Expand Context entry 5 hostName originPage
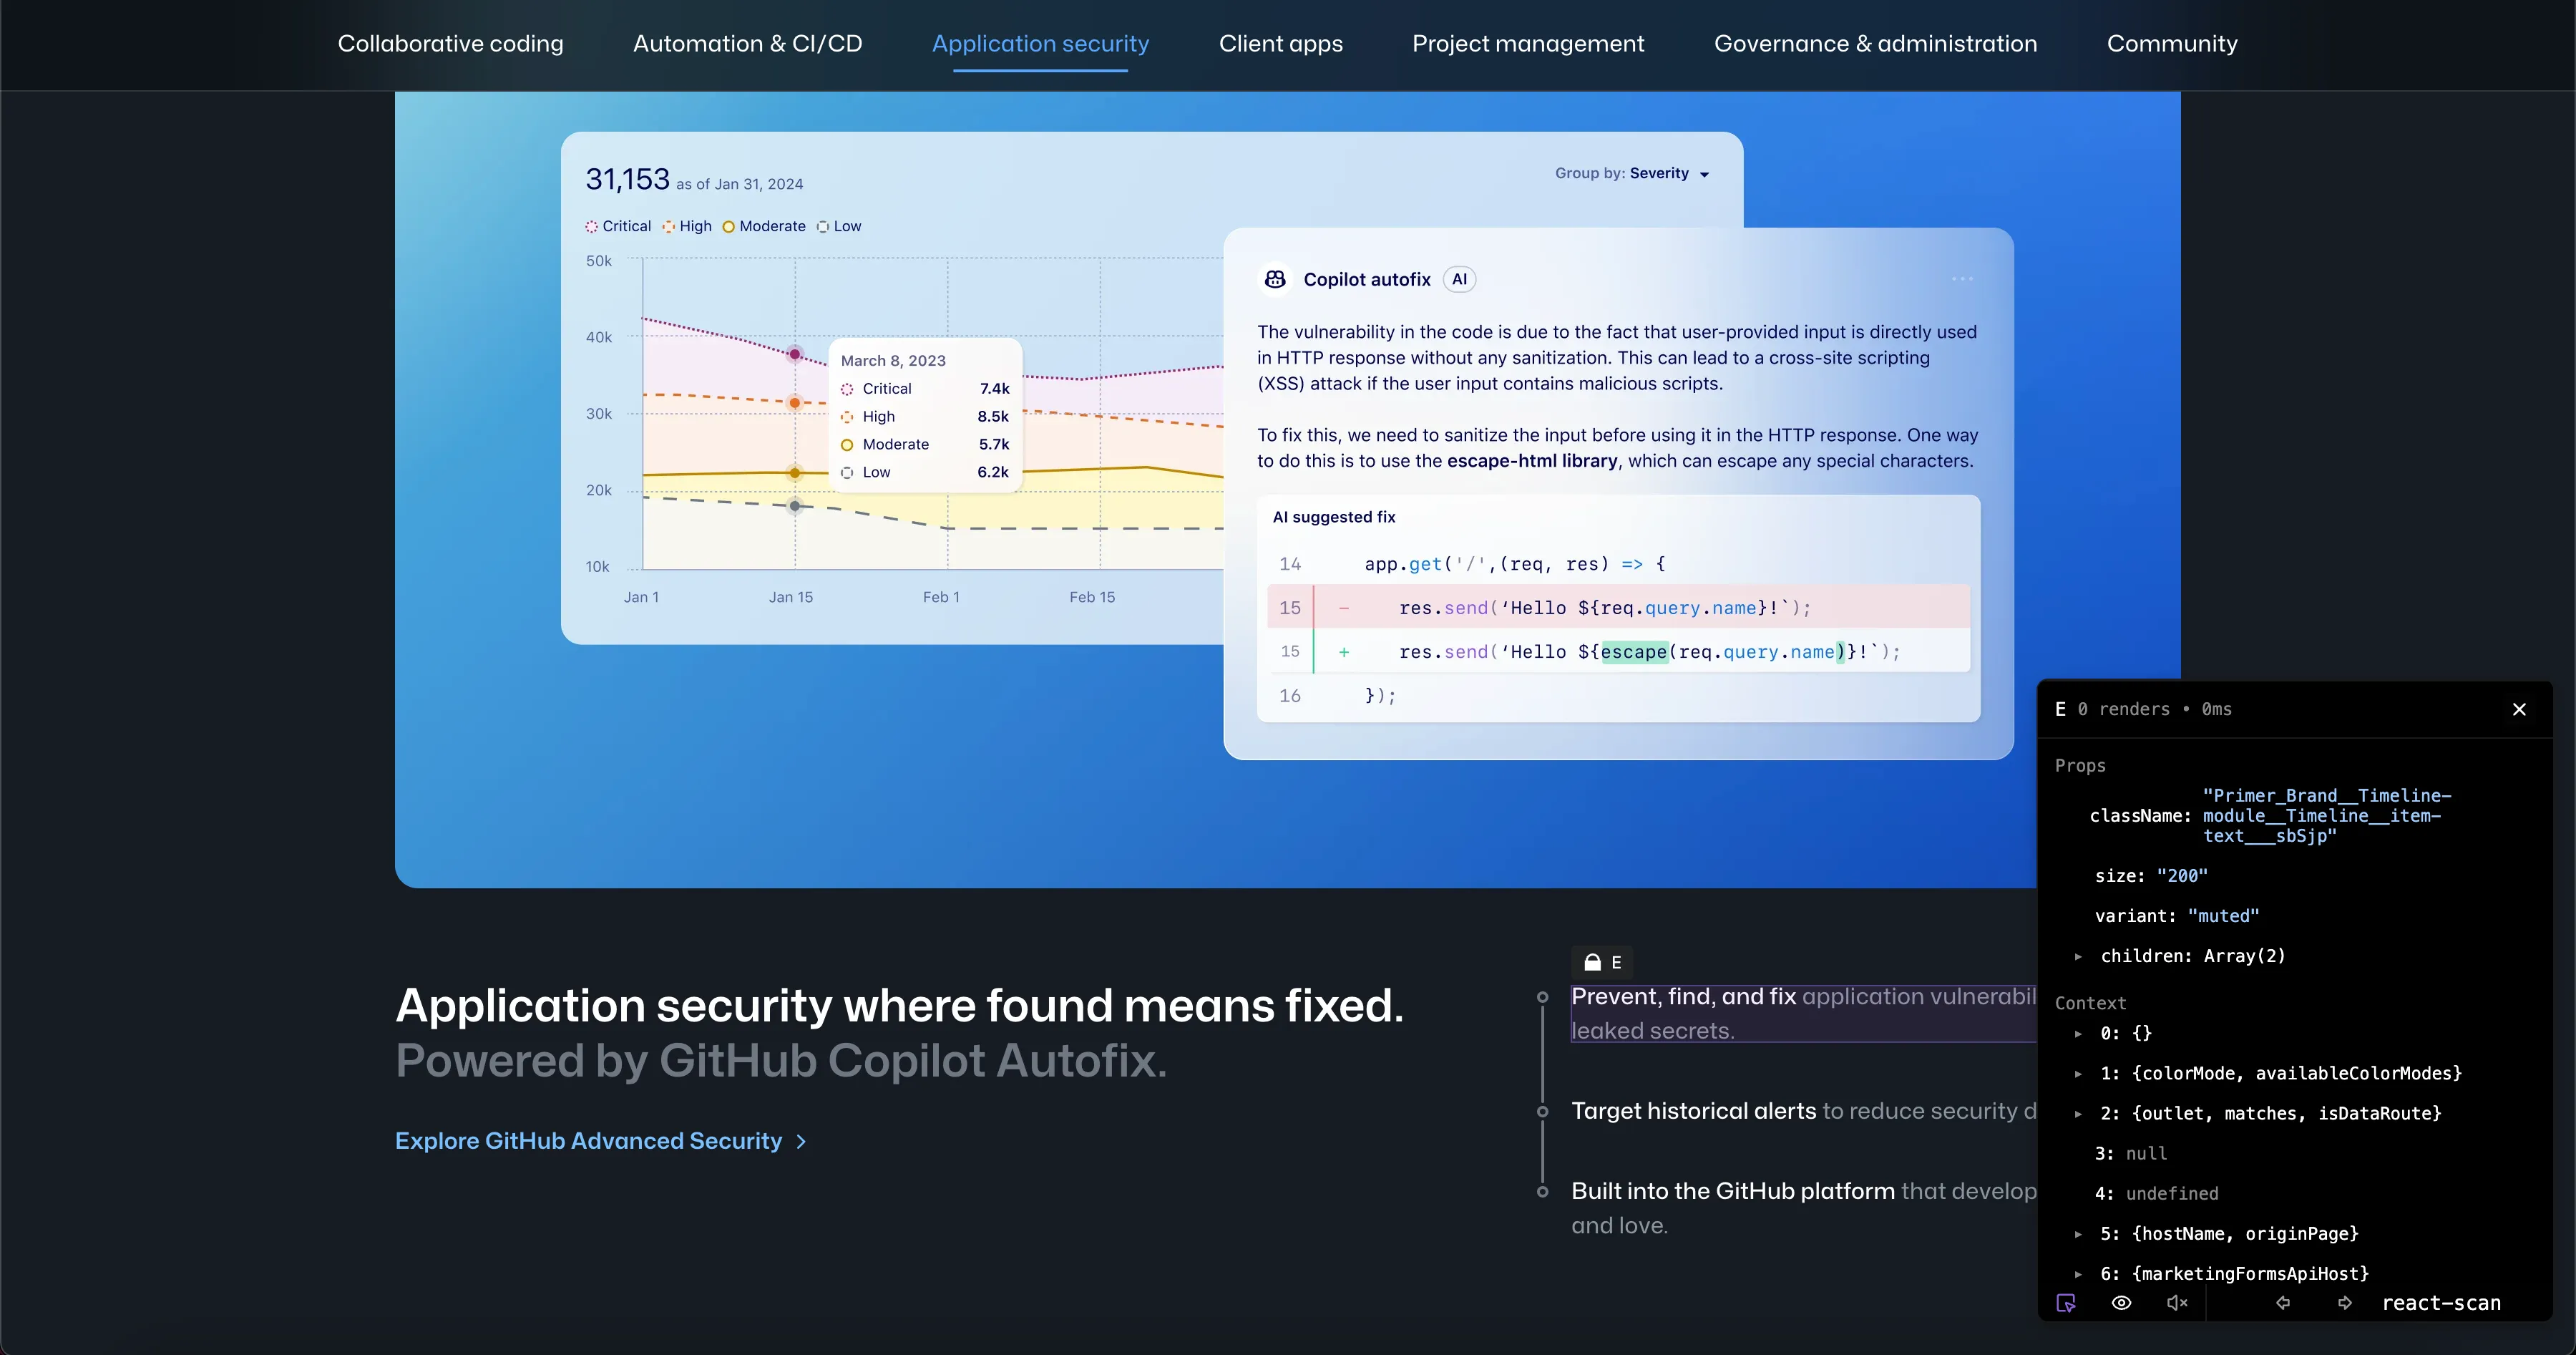Screen dimensions: 2576x1355 tap(2078, 1234)
